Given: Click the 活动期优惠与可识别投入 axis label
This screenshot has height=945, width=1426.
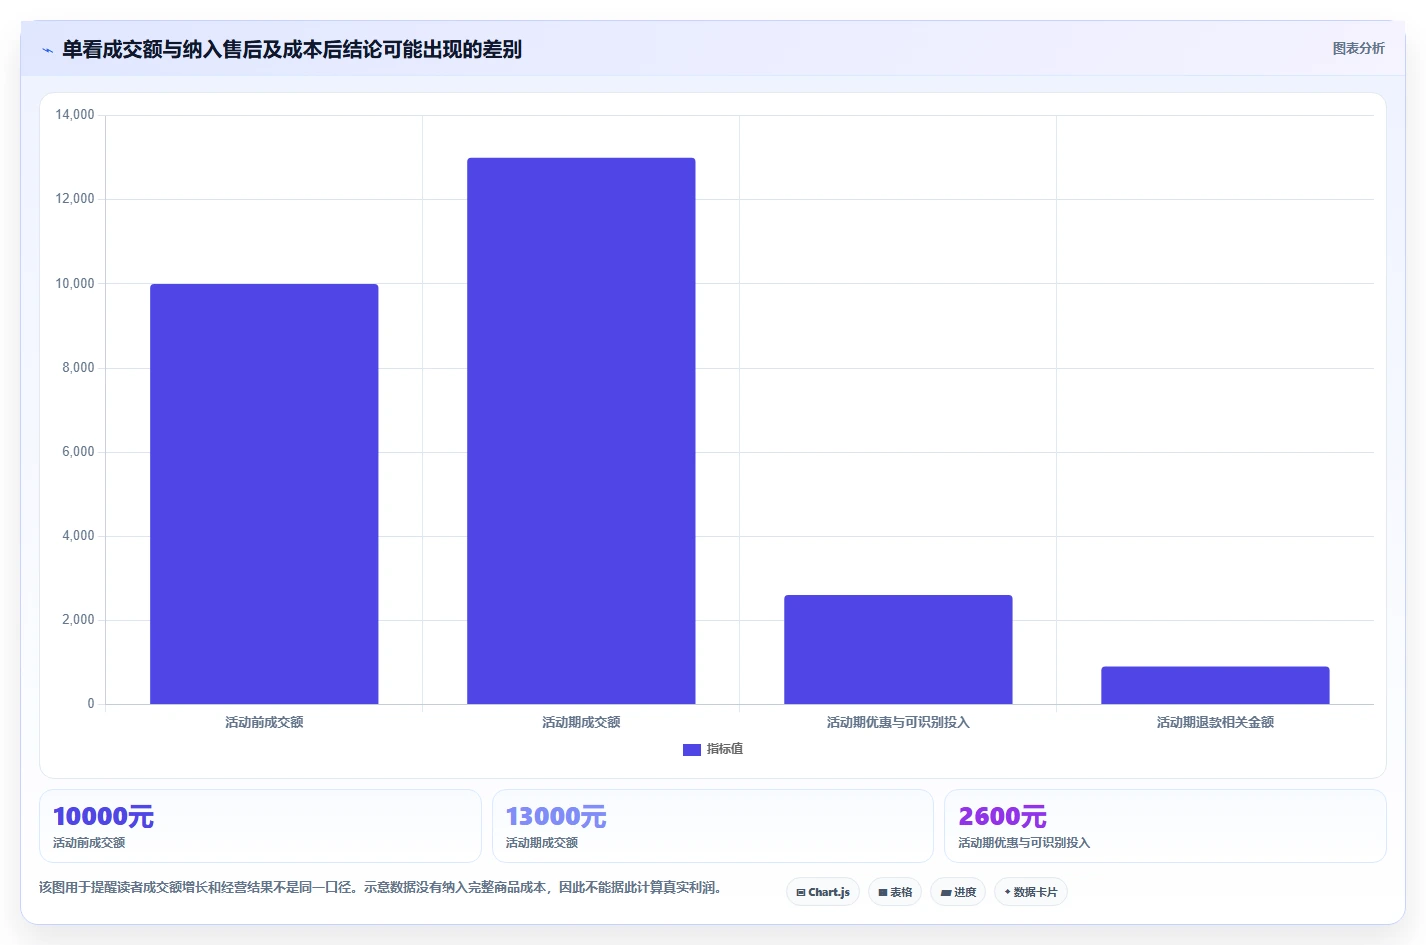Looking at the screenshot, I should [x=898, y=722].
